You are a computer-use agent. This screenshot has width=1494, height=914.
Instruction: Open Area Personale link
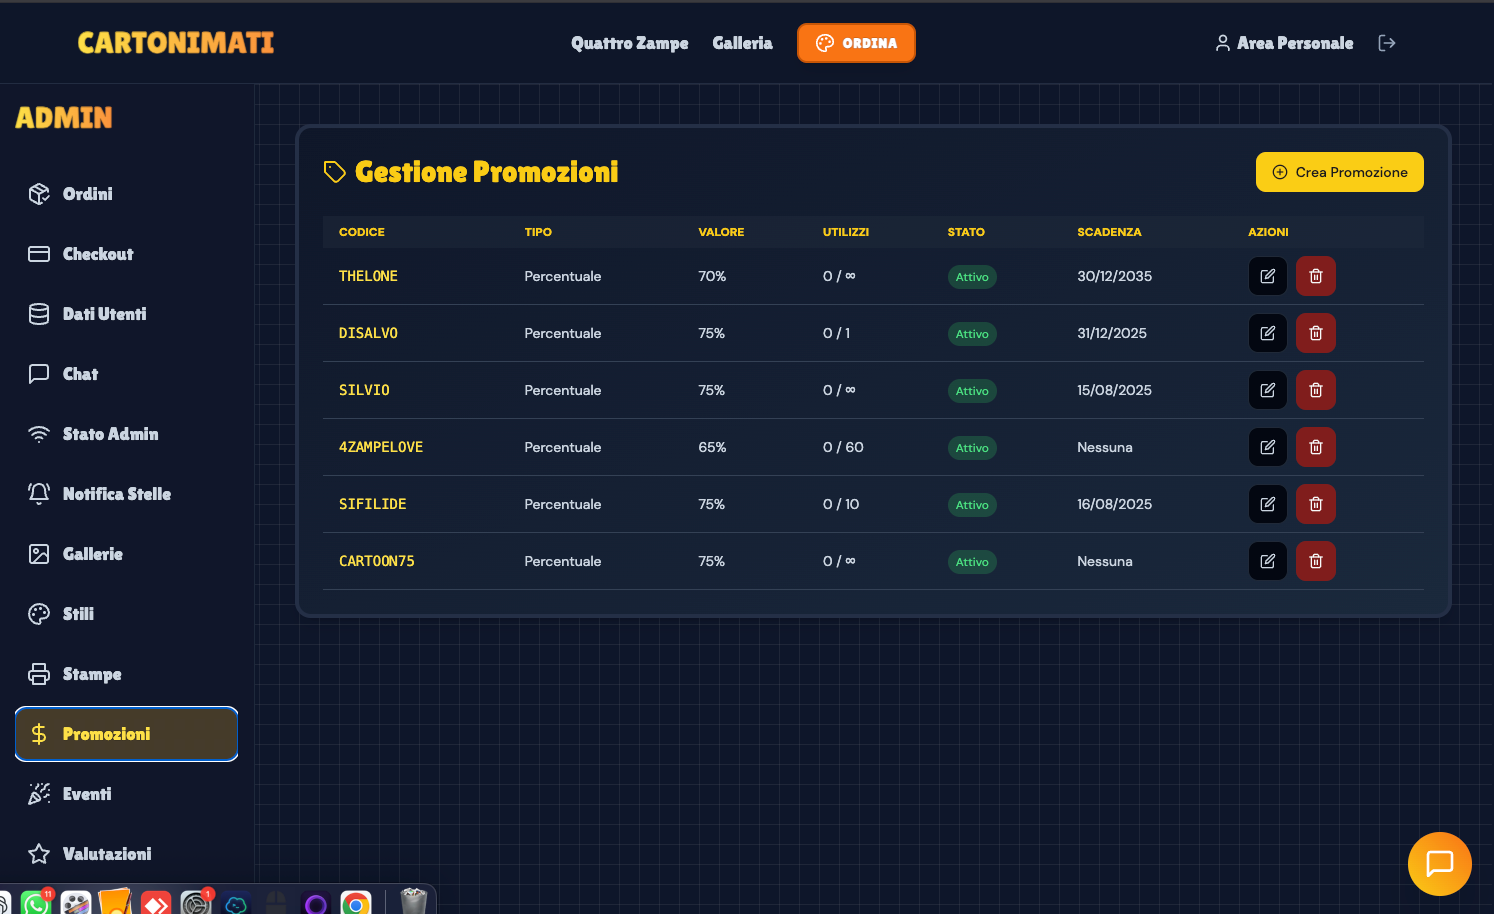(1284, 43)
